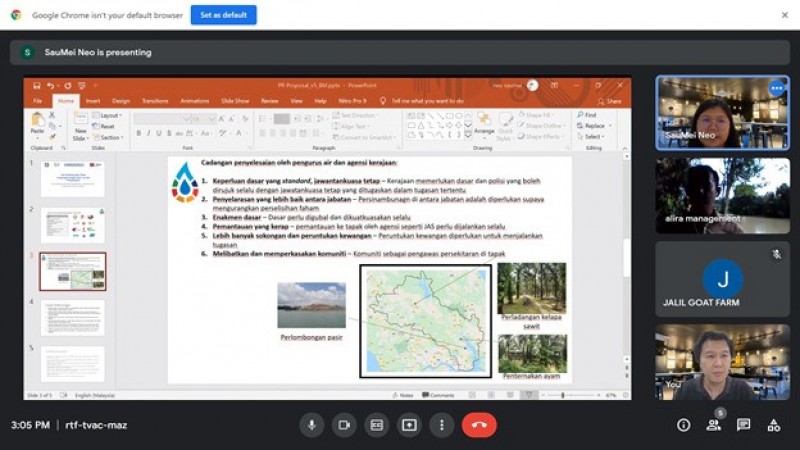Open more options three-dot menu
This screenshot has height=450, width=800.
coord(441,425)
